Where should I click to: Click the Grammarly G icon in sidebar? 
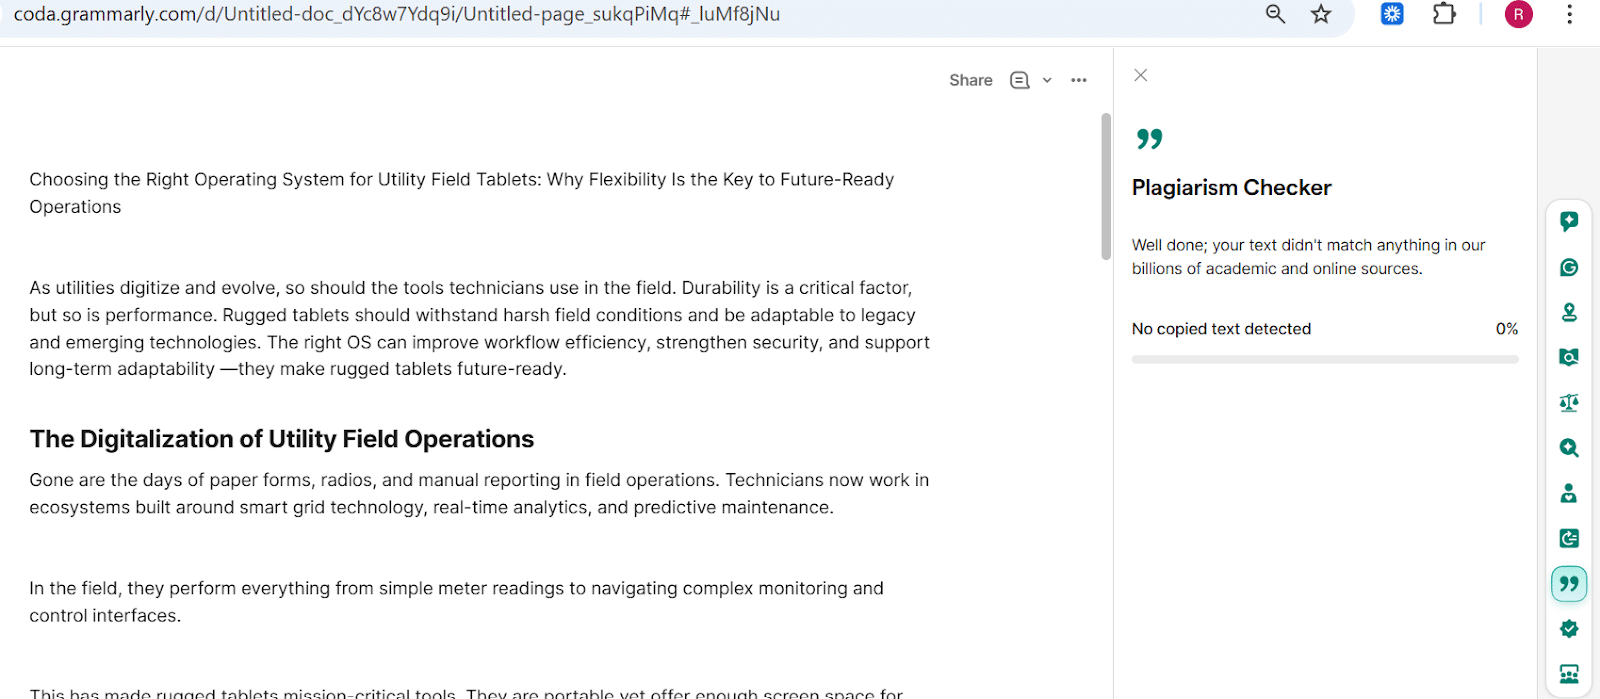(x=1569, y=267)
